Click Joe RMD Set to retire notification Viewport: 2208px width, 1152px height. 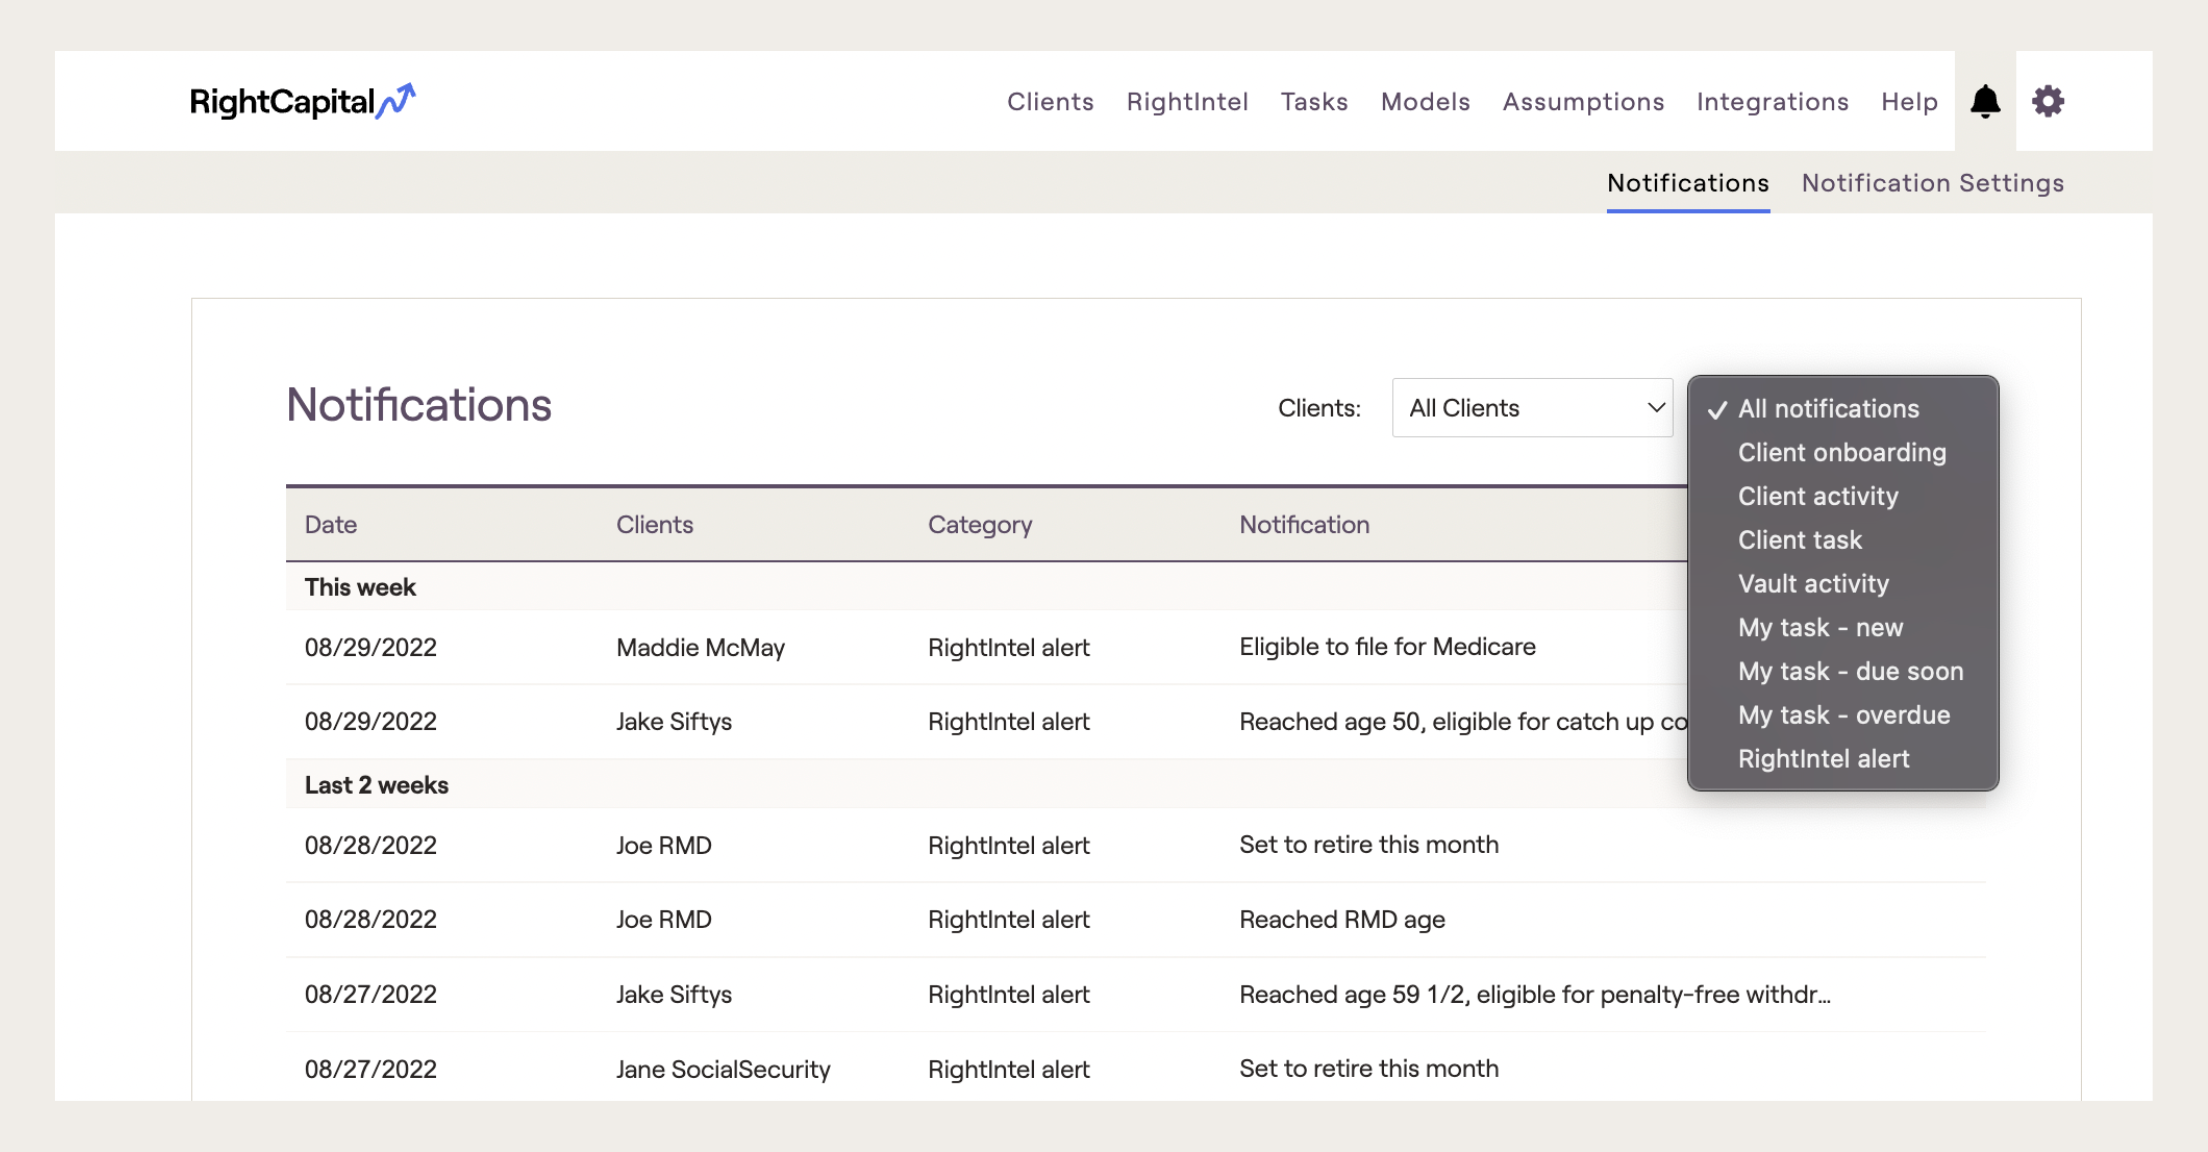(1369, 845)
